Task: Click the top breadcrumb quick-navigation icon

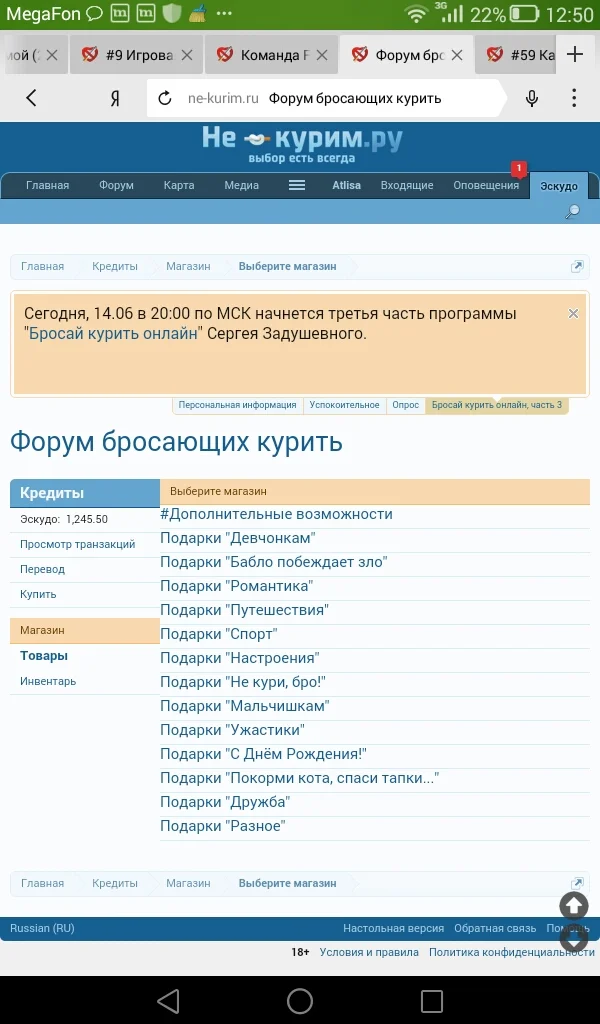Action: point(577,266)
